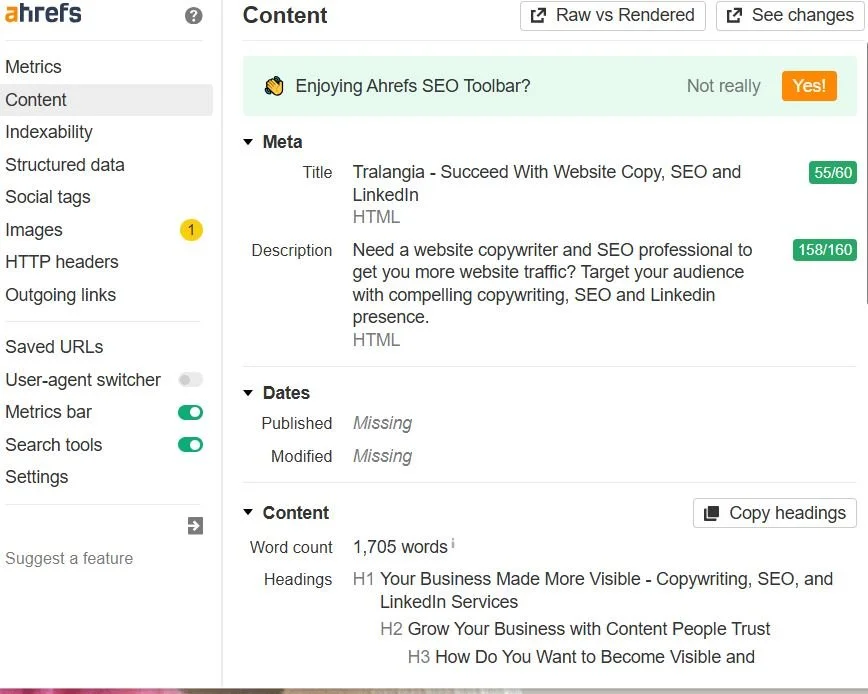Screen dimensions: 868x694
Task: Open Structured data in sidebar
Action: click(65, 165)
